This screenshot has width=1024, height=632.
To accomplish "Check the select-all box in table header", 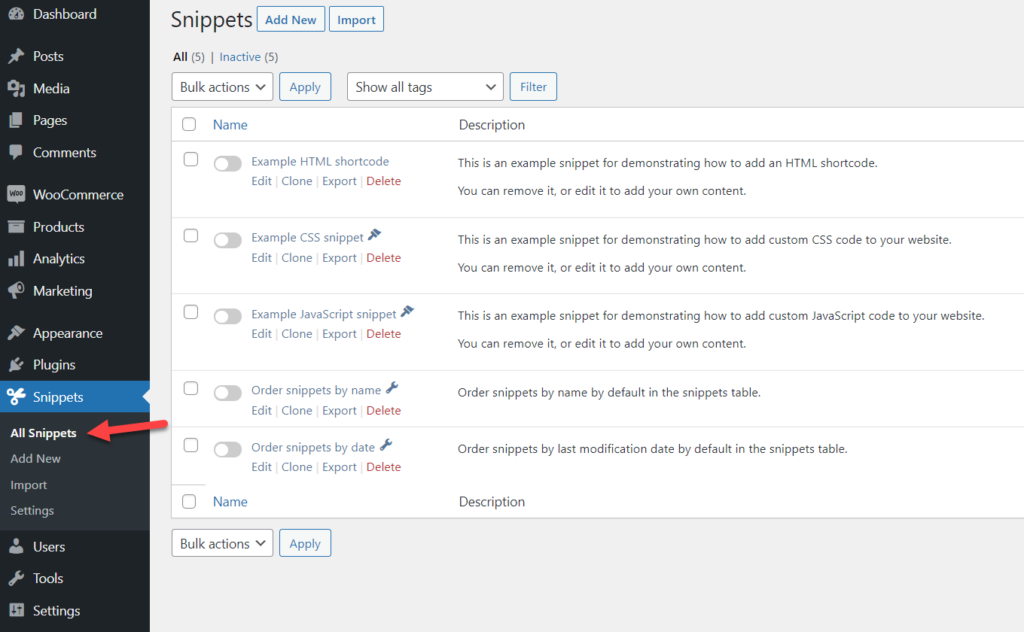I will [x=189, y=124].
